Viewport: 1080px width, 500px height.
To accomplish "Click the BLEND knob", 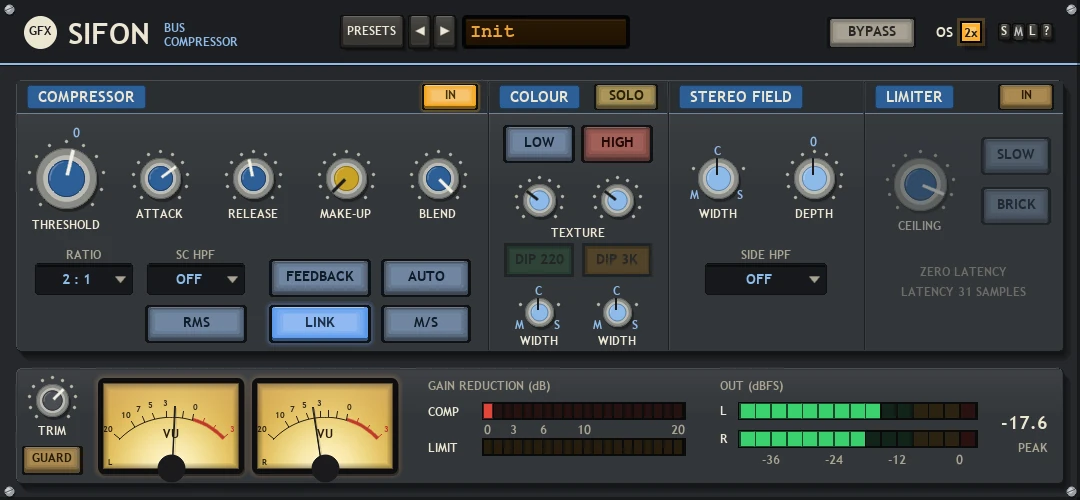I will coord(438,178).
